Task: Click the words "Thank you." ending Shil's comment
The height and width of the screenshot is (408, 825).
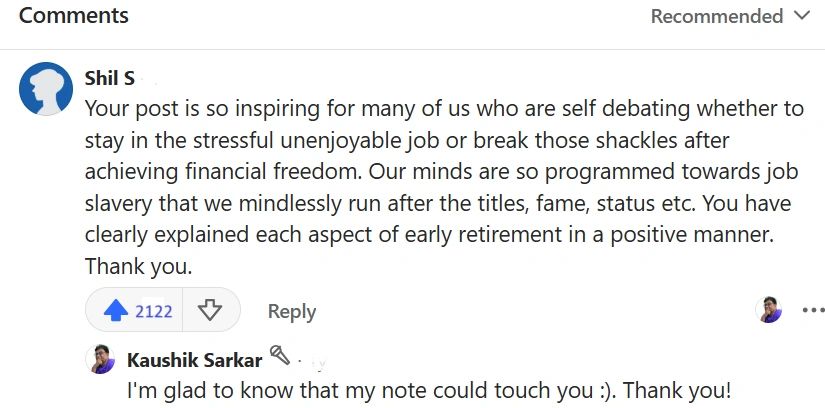Action: (138, 266)
